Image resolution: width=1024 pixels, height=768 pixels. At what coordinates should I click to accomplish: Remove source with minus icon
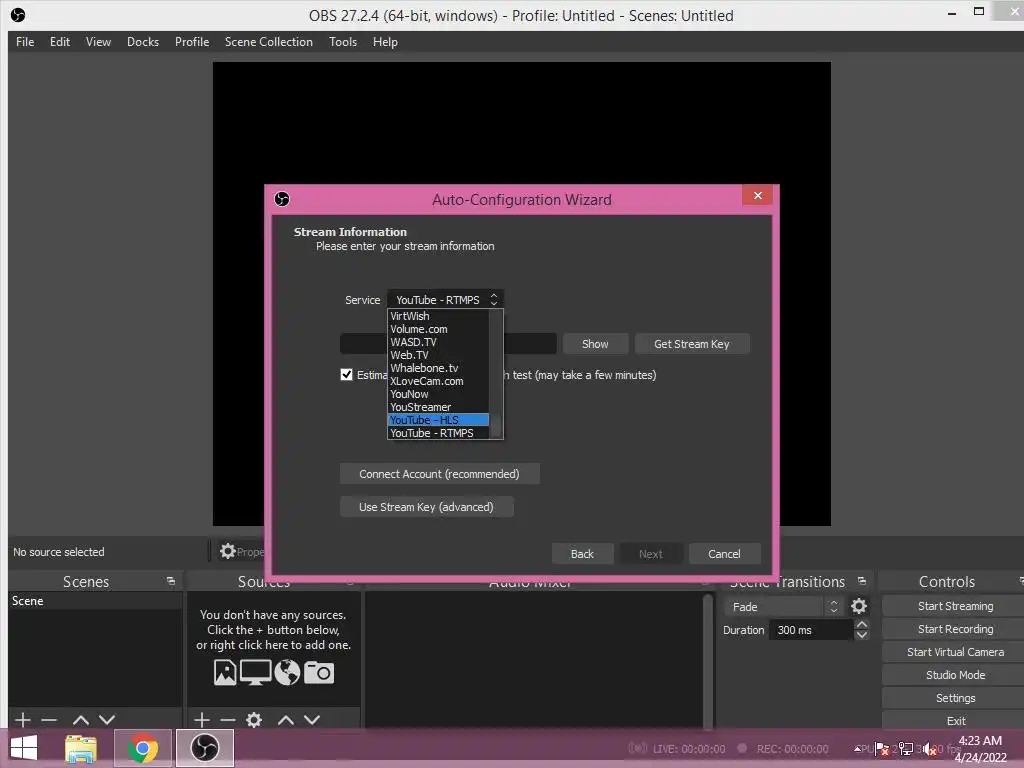[x=228, y=720]
